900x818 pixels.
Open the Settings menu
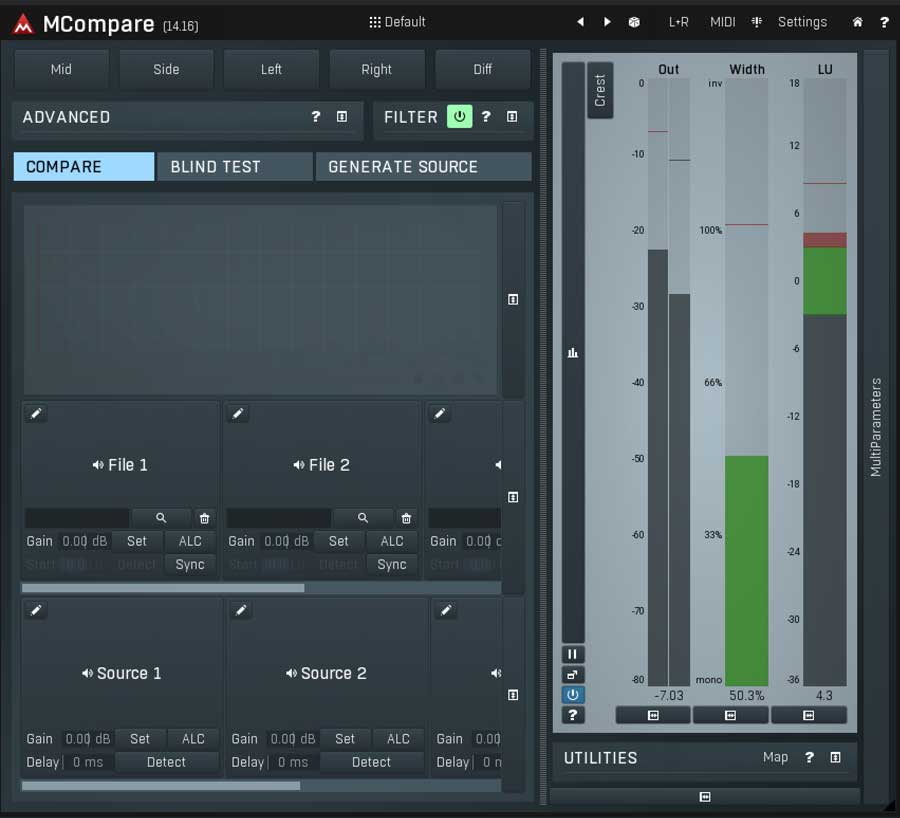pos(802,22)
